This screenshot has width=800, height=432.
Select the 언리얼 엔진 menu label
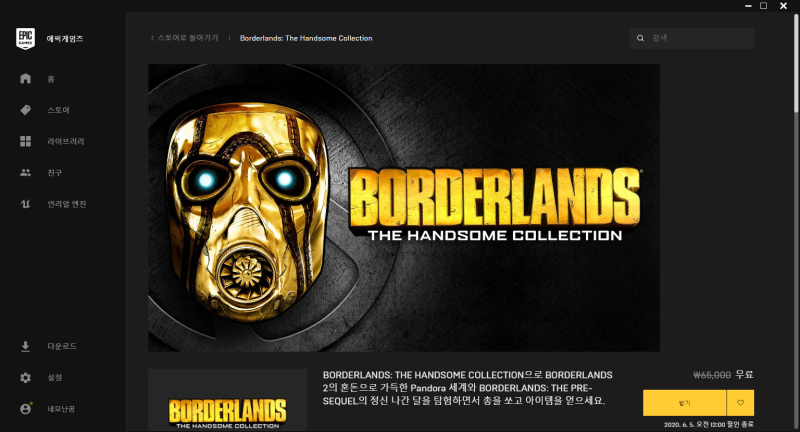point(67,204)
